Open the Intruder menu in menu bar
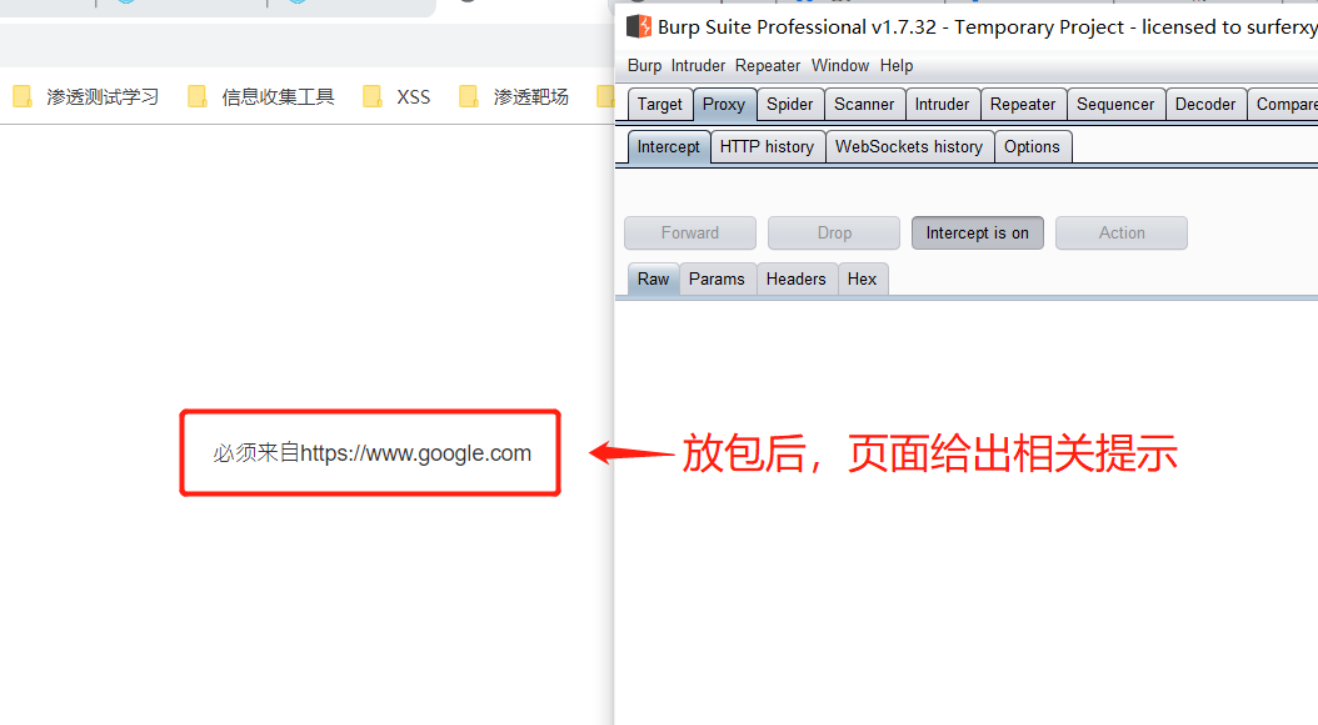 click(x=698, y=66)
